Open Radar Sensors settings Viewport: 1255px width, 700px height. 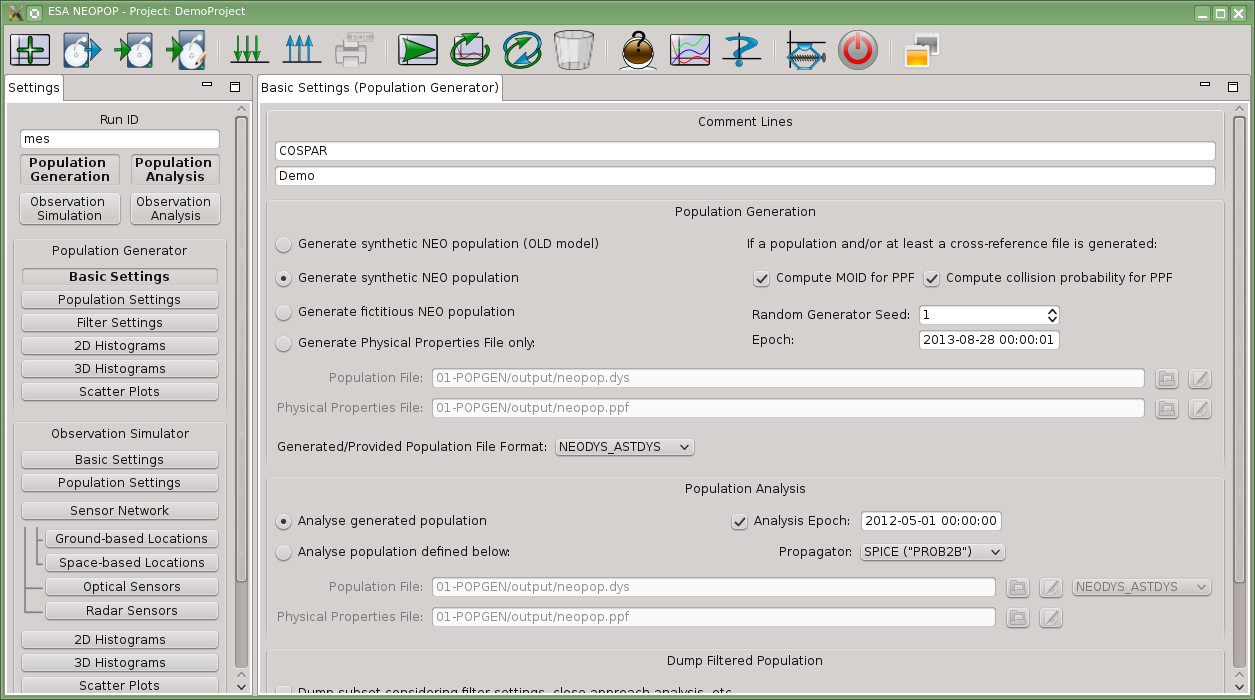click(131, 611)
